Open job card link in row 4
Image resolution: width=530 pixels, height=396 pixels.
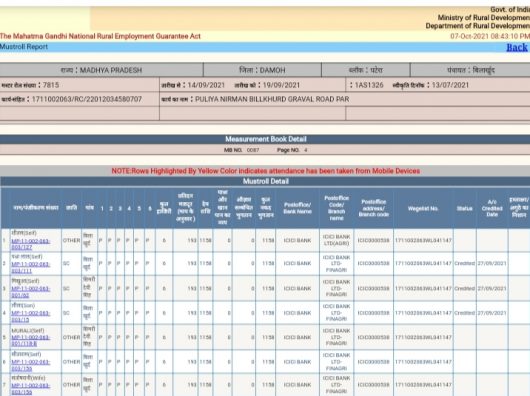pyautogui.click(x=31, y=316)
